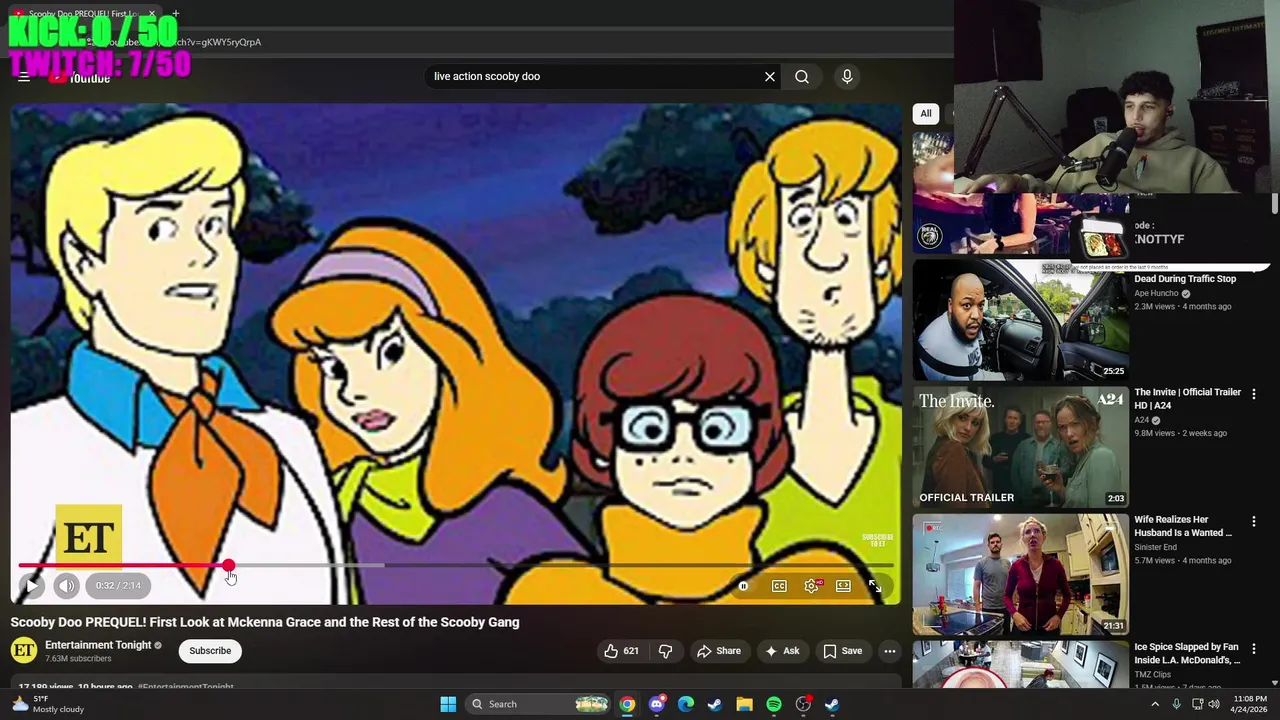Open the network tray icon
This screenshot has height=720, width=1280.
click(1197, 704)
